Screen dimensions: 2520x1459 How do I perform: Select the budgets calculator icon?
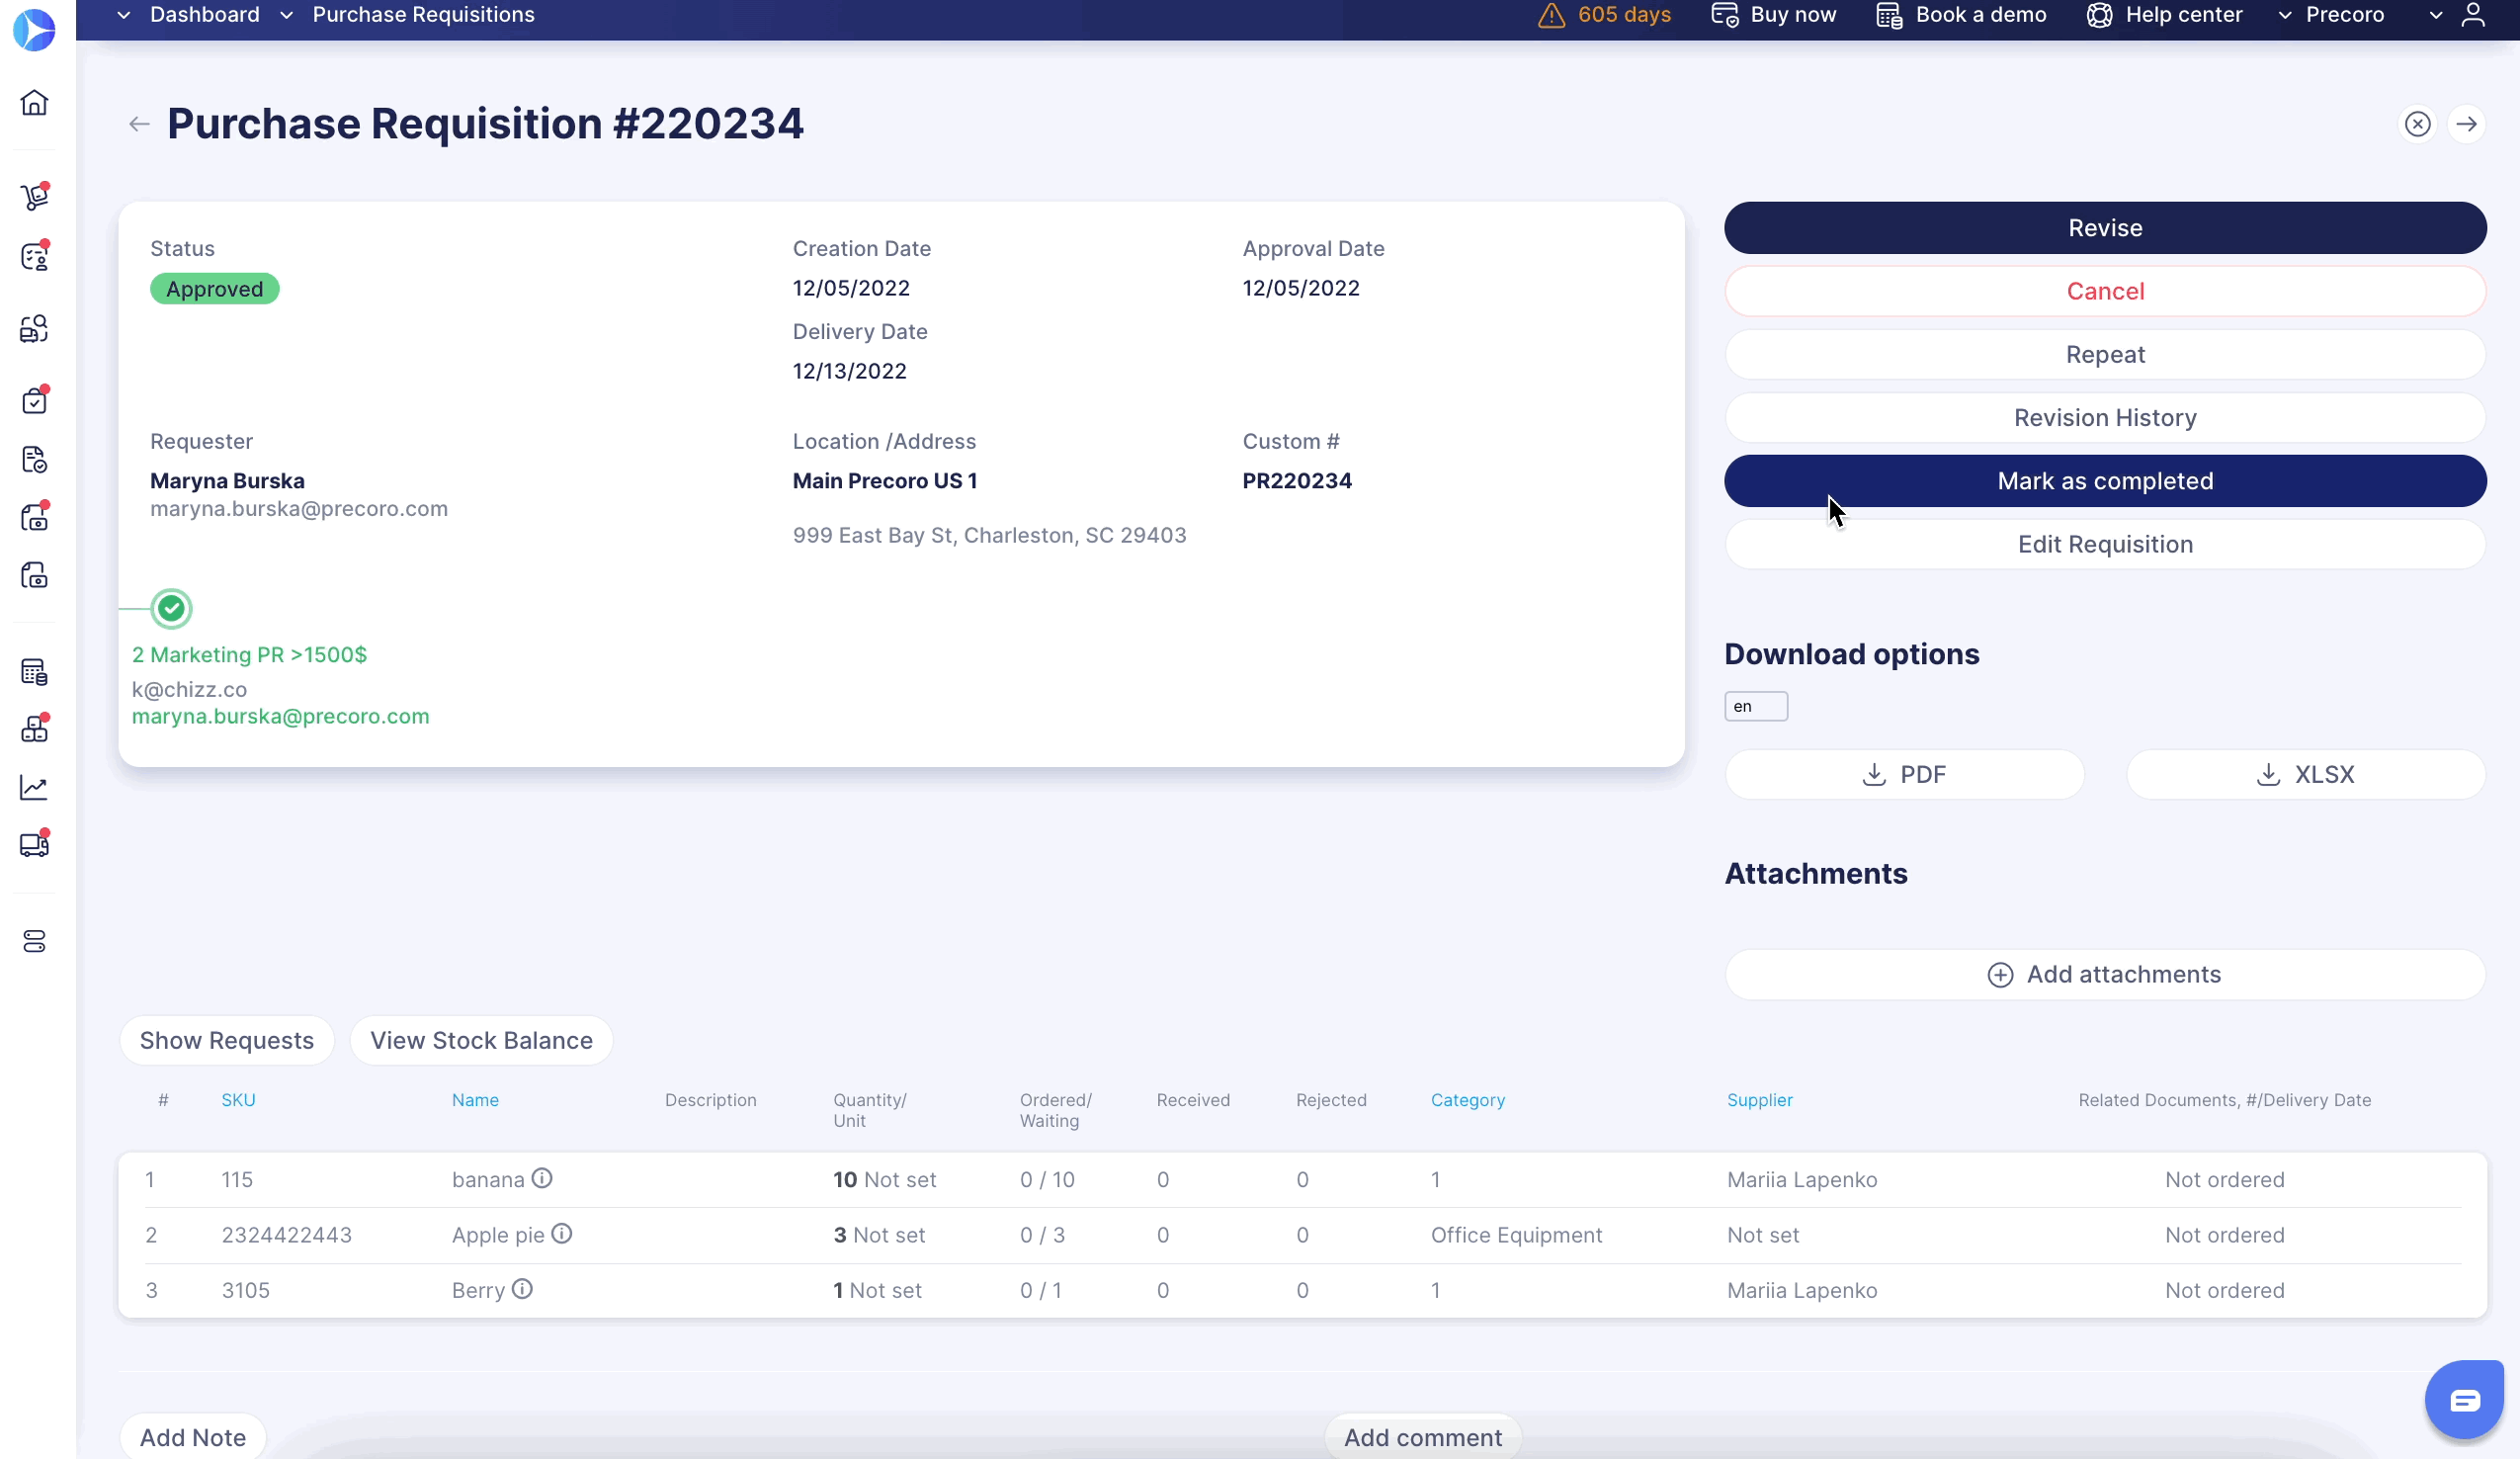click(x=35, y=670)
